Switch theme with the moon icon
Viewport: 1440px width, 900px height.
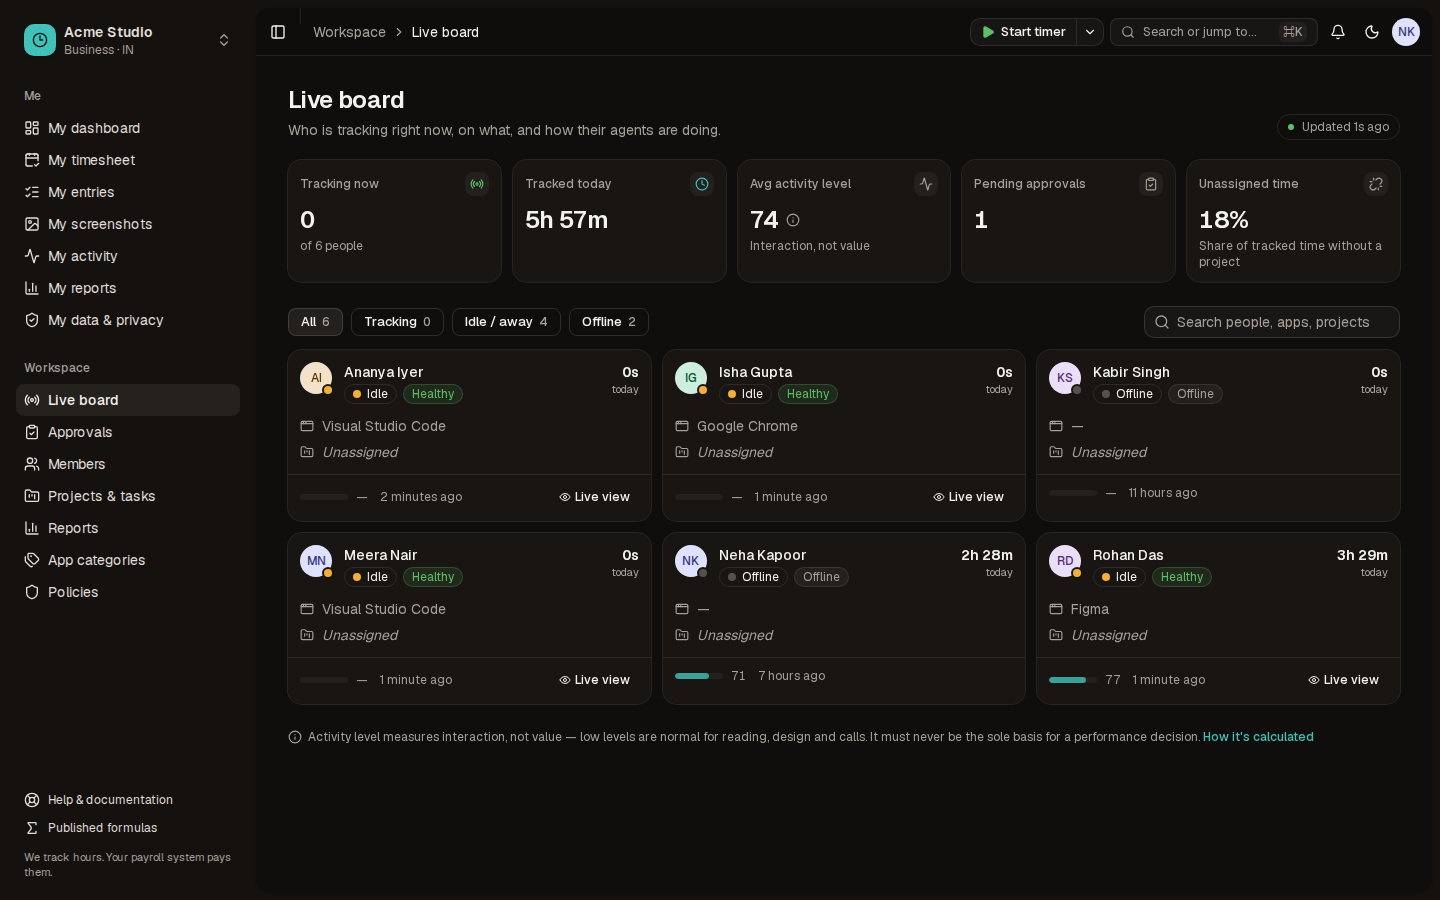pyautogui.click(x=1372, y=32)
